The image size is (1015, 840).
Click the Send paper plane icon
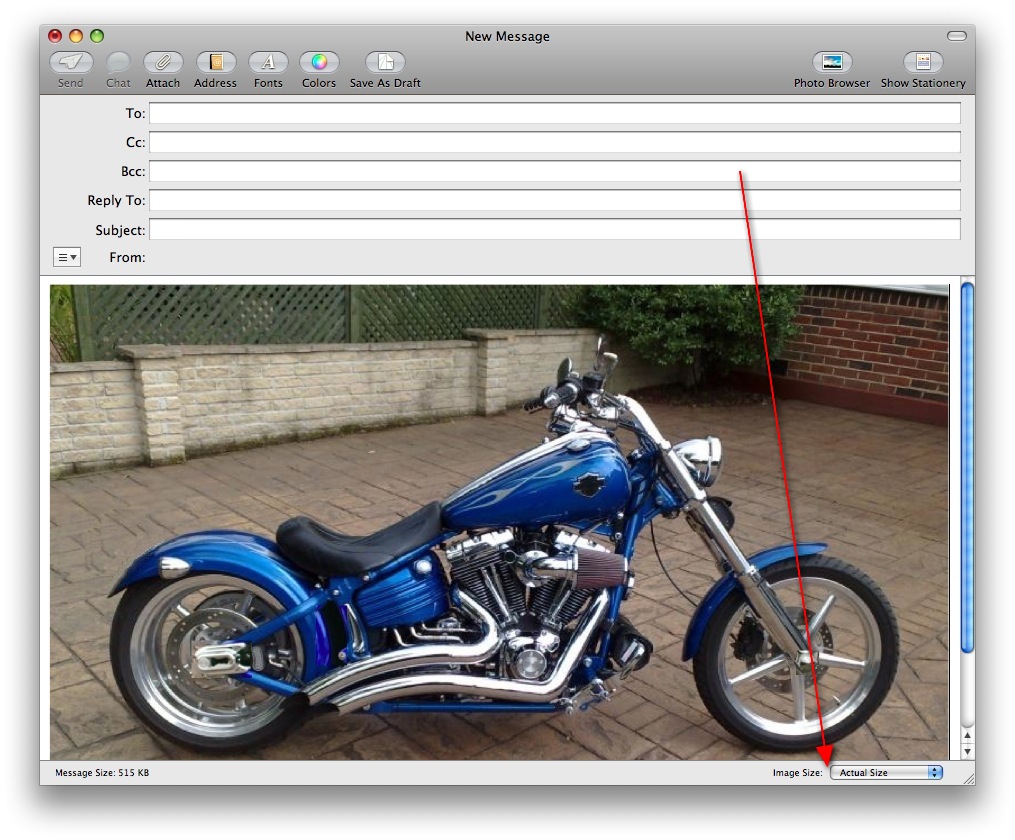(71, 62)
